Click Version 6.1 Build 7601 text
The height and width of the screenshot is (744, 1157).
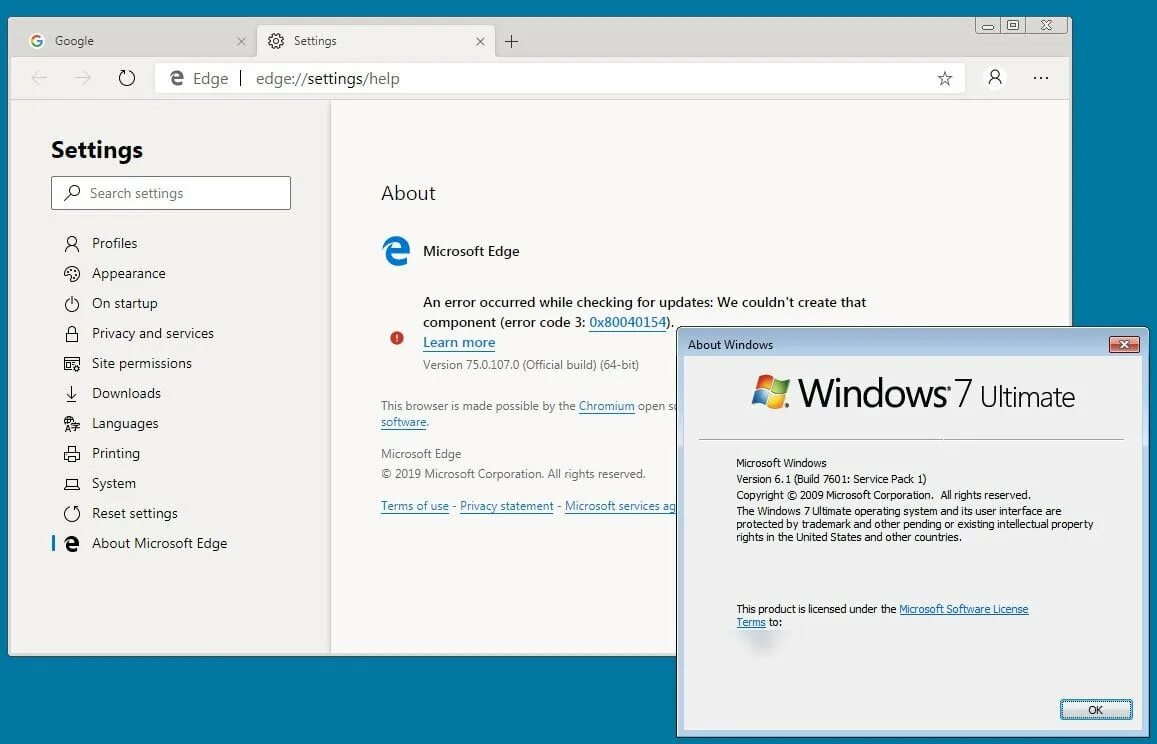pos(831,479)
